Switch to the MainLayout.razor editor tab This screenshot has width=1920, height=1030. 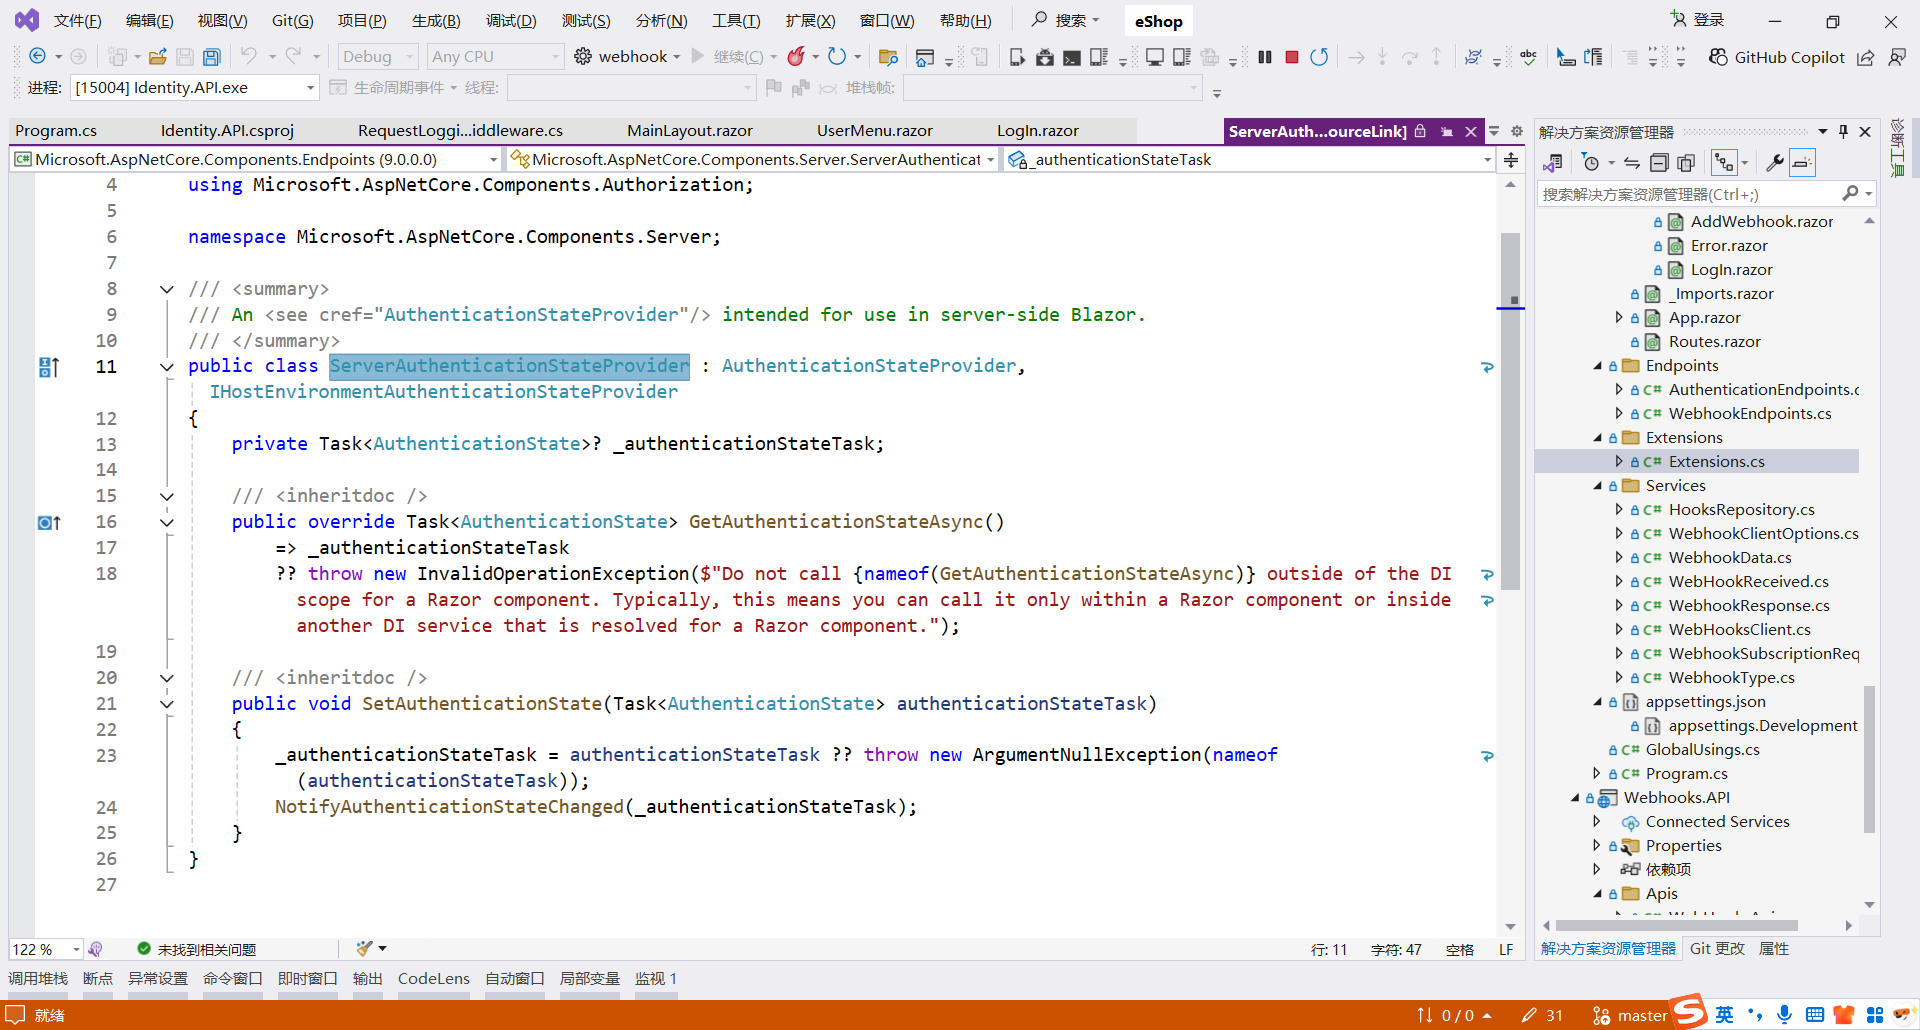[x=690, y=131]
